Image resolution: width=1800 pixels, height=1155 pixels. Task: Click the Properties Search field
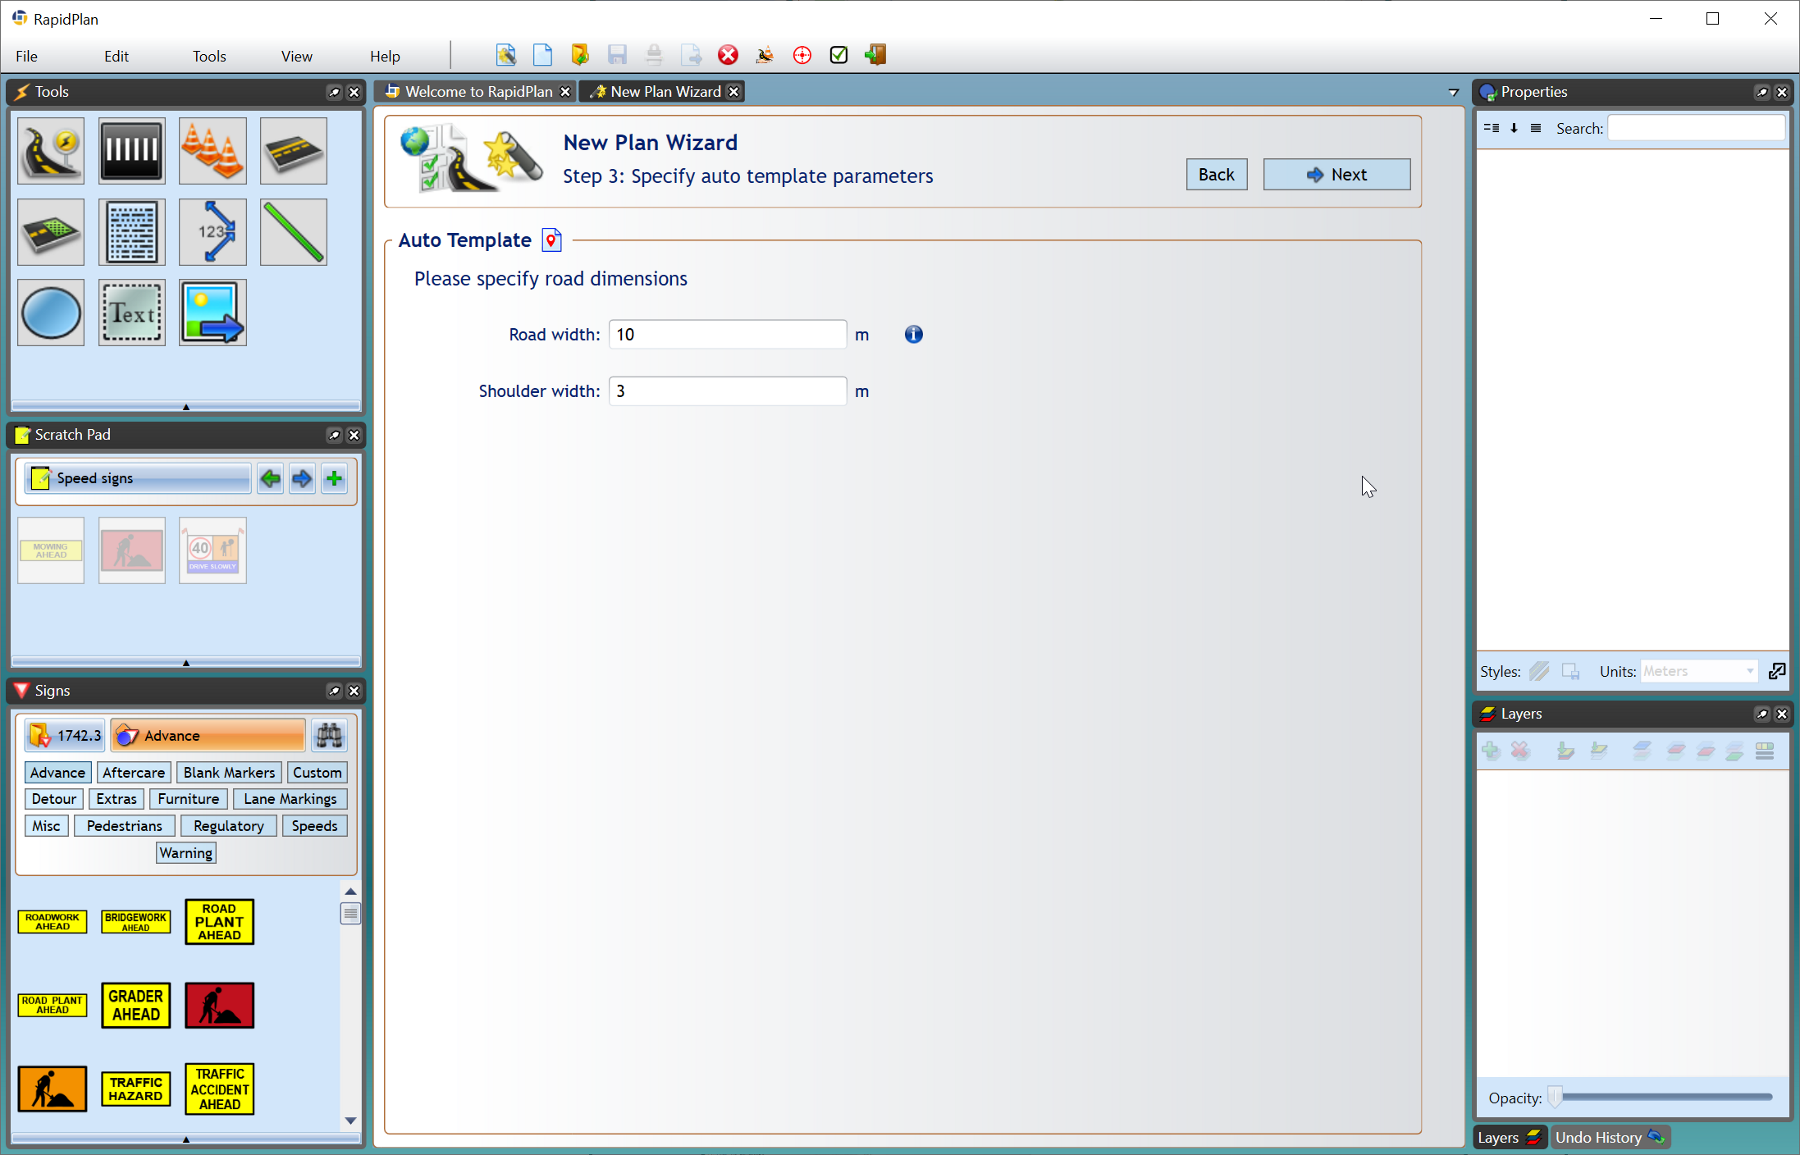pyautogui.click(x=1696, y=128)
